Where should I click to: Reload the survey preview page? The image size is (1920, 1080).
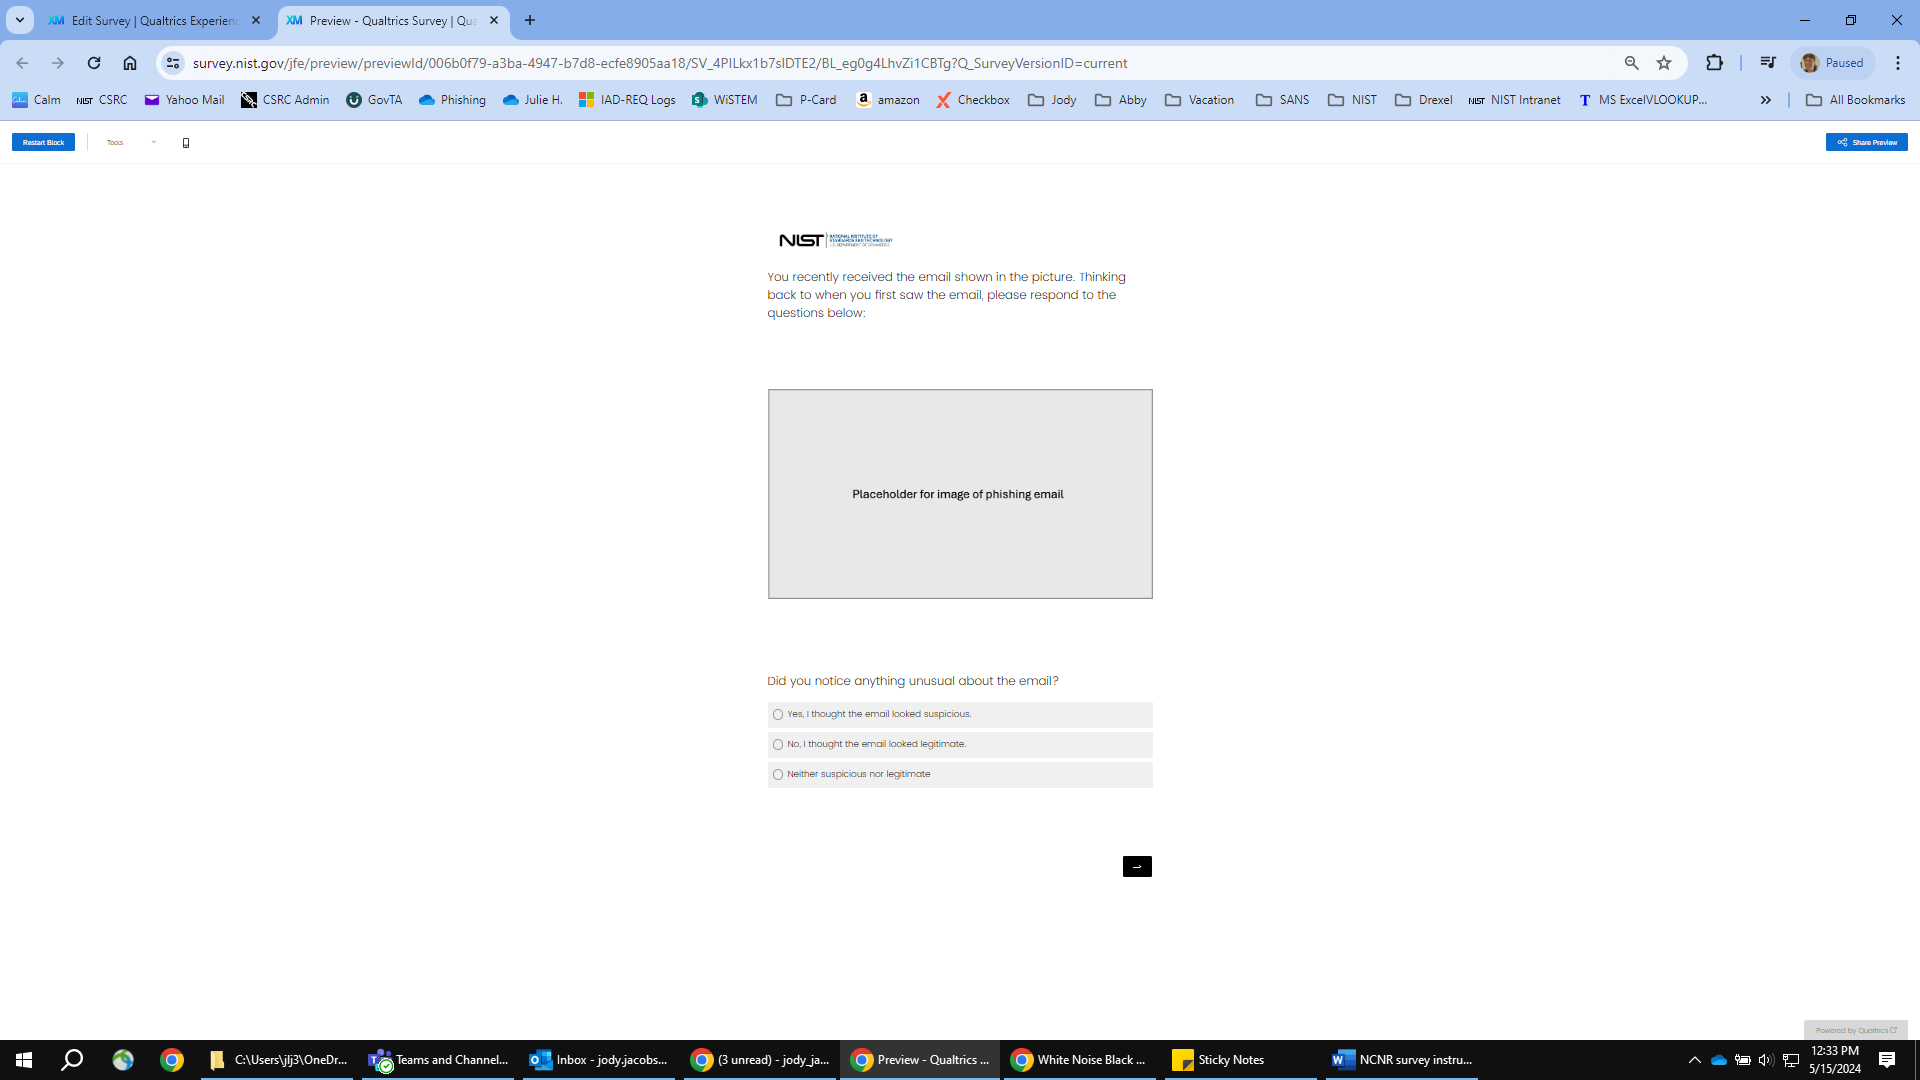[x=94, y=63]
